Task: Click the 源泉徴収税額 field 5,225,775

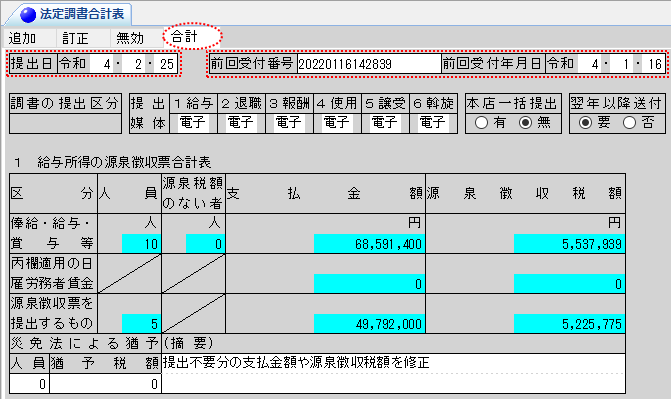Action: tap(569, 323)
